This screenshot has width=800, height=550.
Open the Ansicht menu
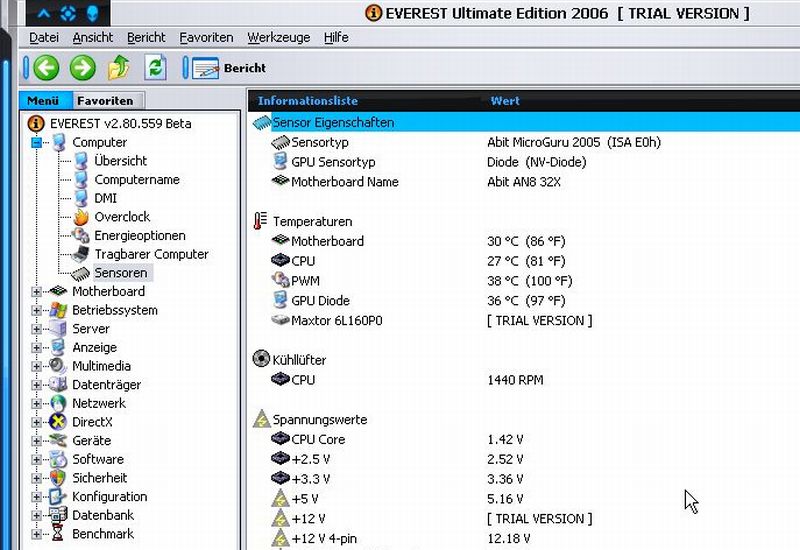coord(93,37)
